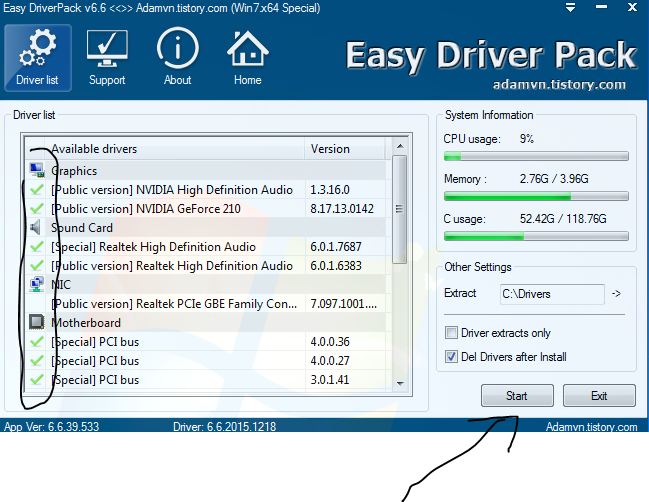This screenshot has height=502, width=649.
Task: Minimize the Easy DriverPack window
Action: [x=601, y=7]
